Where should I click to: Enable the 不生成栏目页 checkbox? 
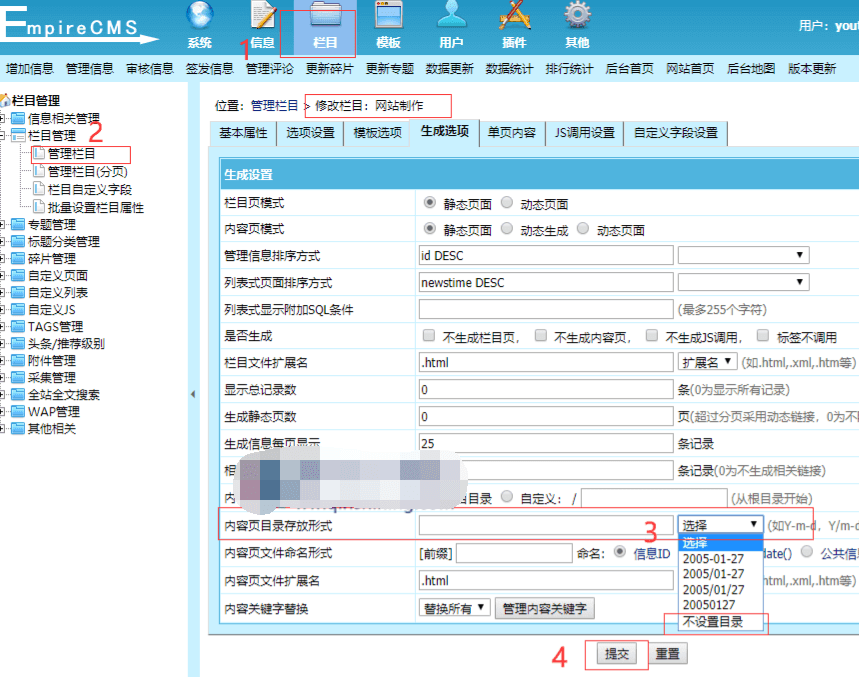pos(430,336)
